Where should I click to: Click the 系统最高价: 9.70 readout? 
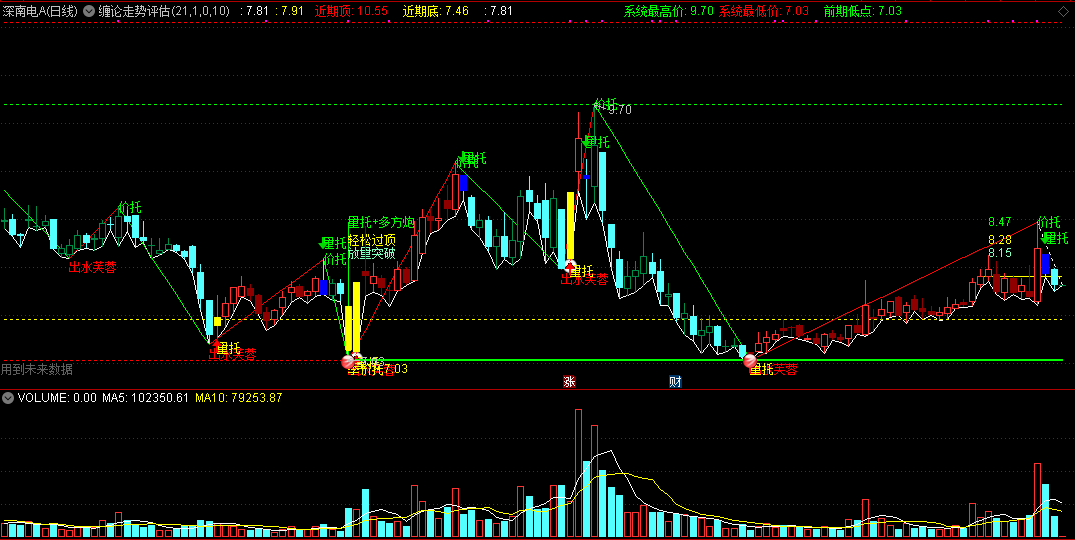pos(668,11)
